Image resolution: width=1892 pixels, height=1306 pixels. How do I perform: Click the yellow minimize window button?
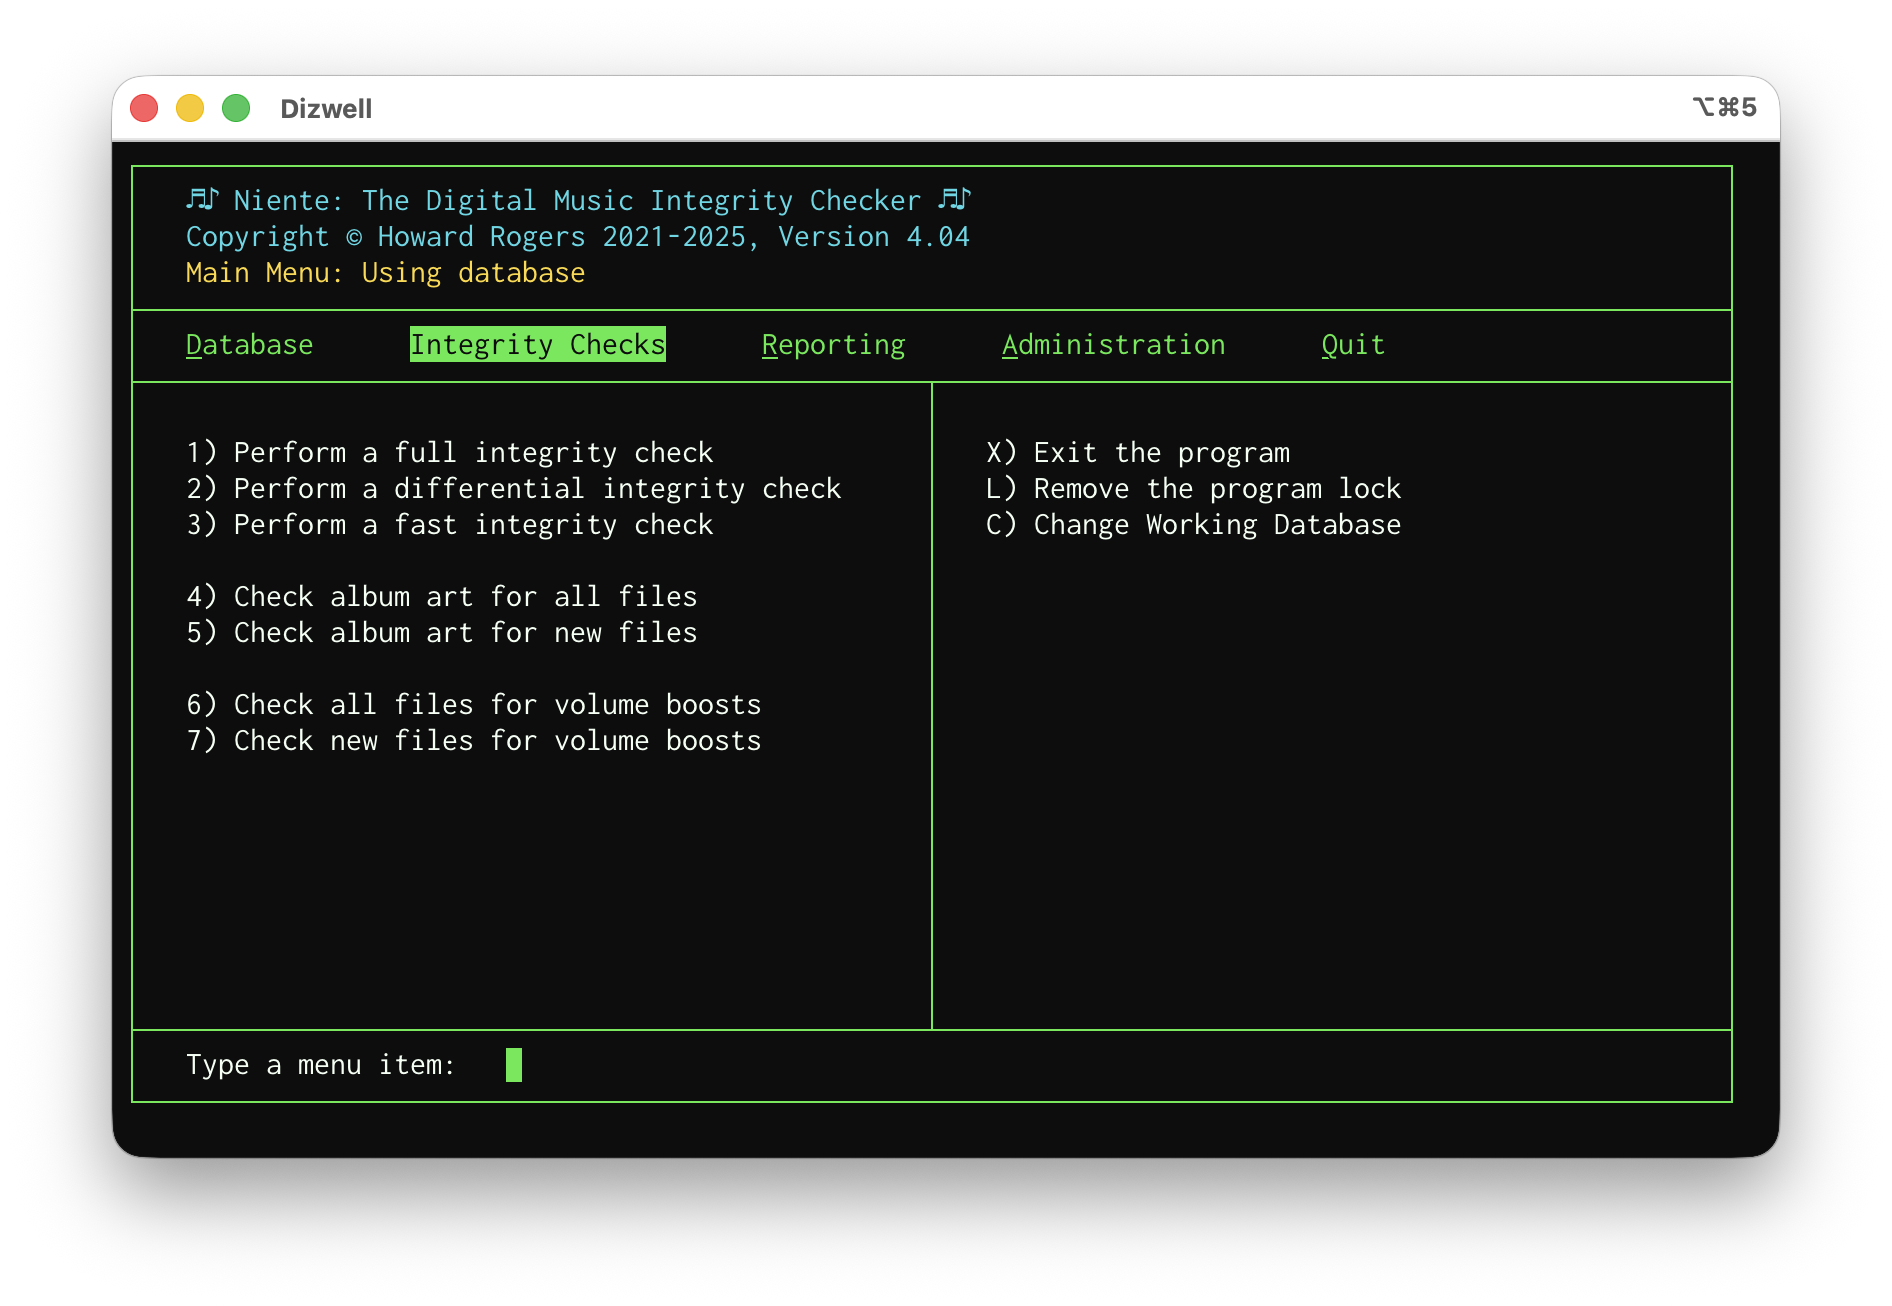(x=190, y=108)
